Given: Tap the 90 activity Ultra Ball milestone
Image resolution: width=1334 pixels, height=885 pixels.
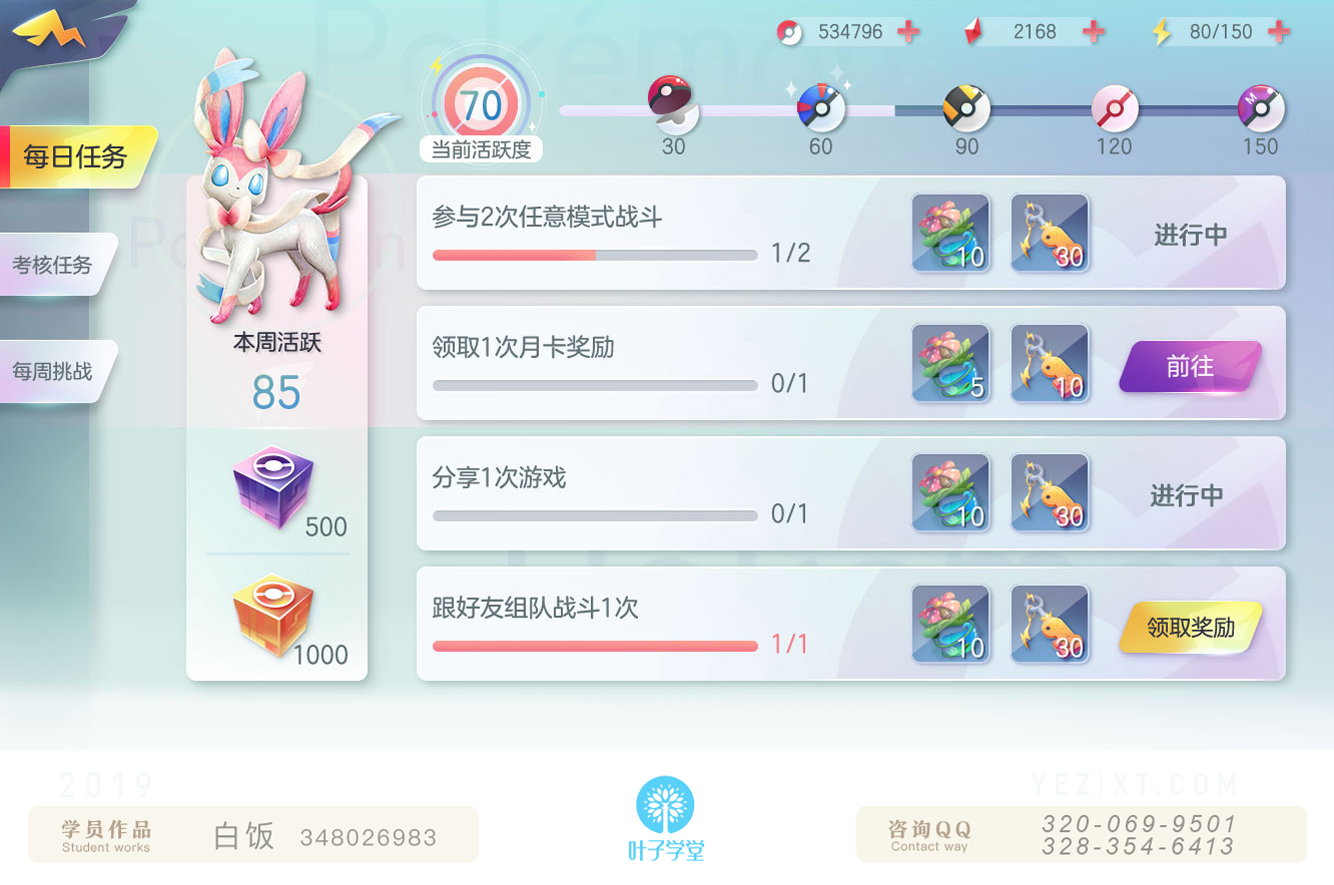Looking at the screenshot, I should (x=966, y=108).
